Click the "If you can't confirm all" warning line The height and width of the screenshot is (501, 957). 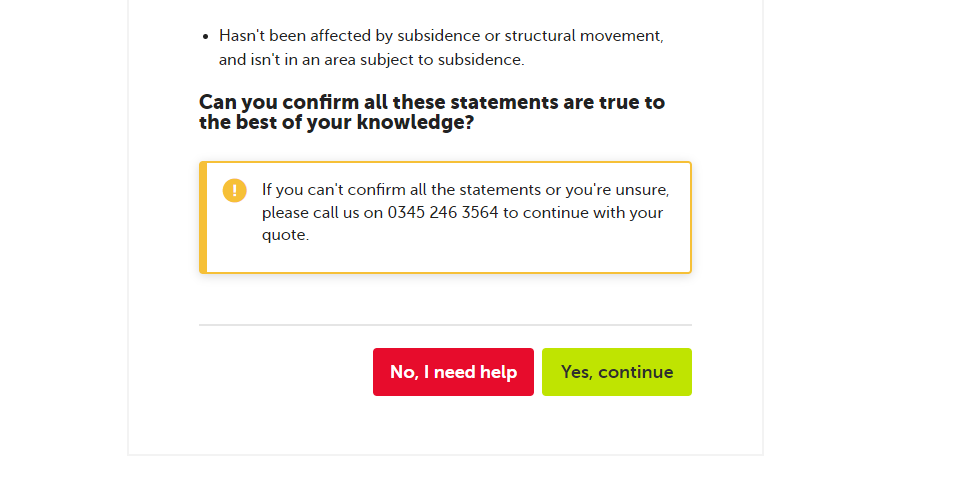[465, 190]
